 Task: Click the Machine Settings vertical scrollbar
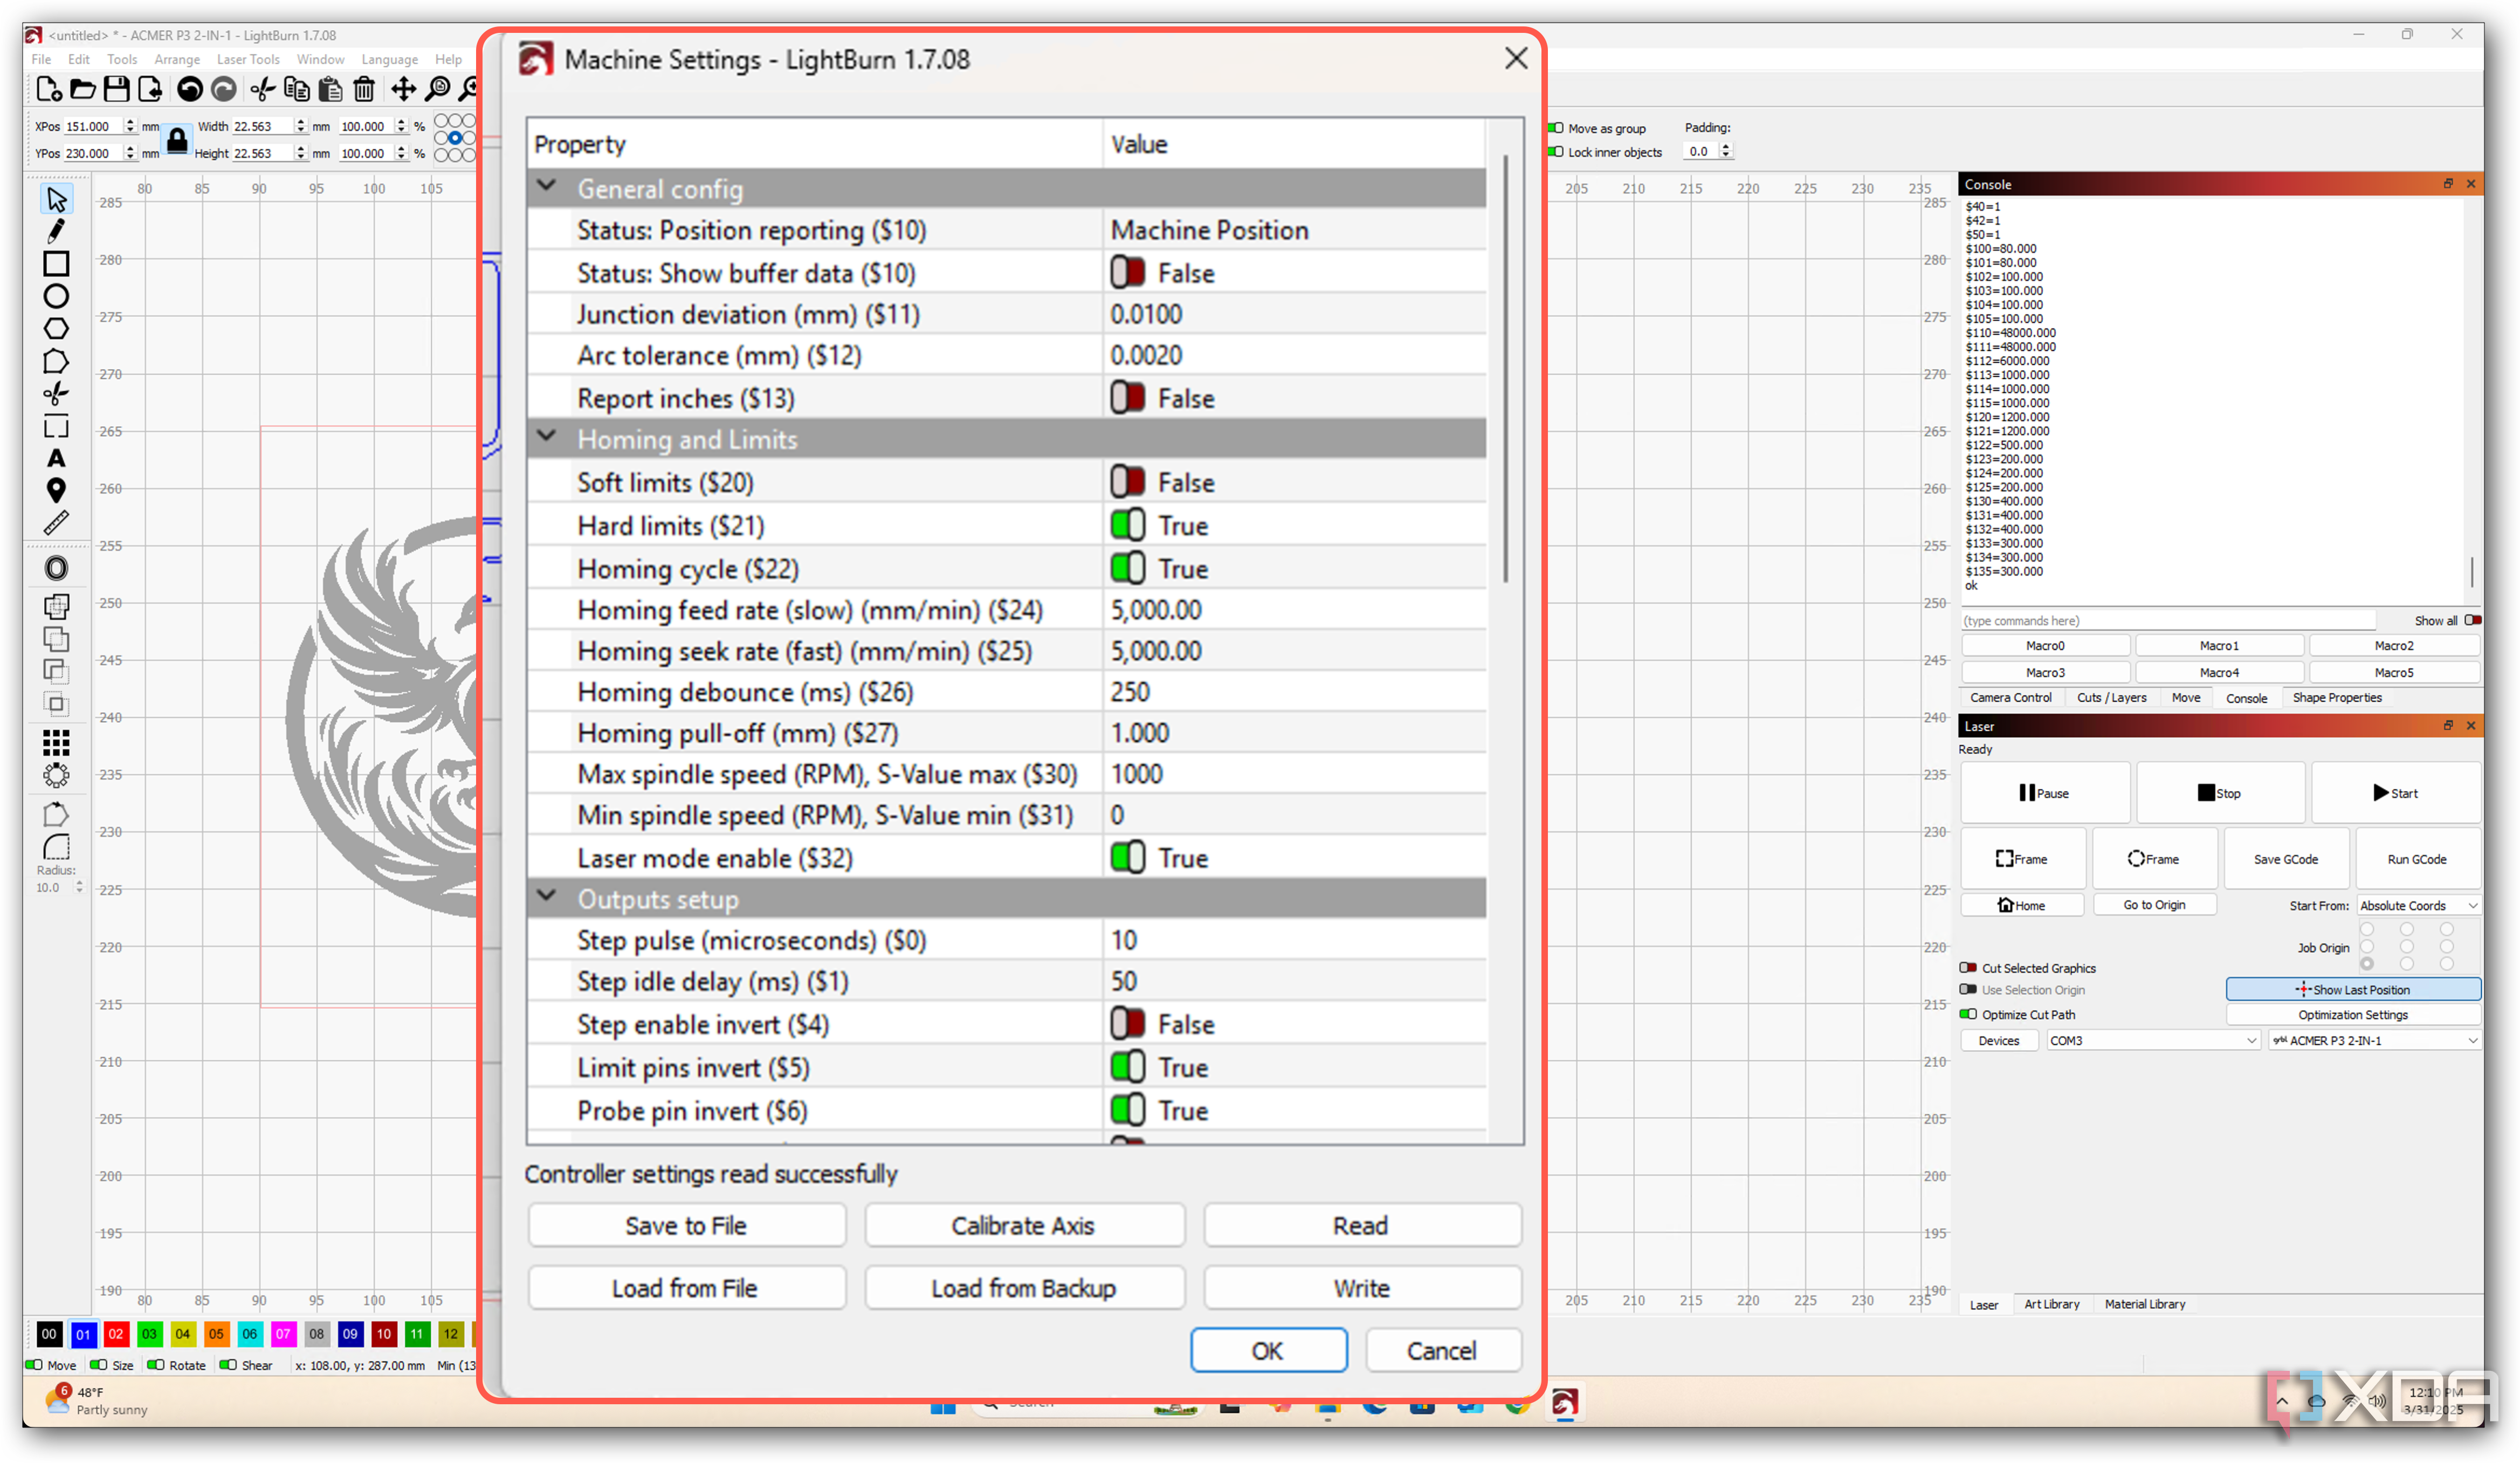pyautogui.click(x=1505, y=367)
